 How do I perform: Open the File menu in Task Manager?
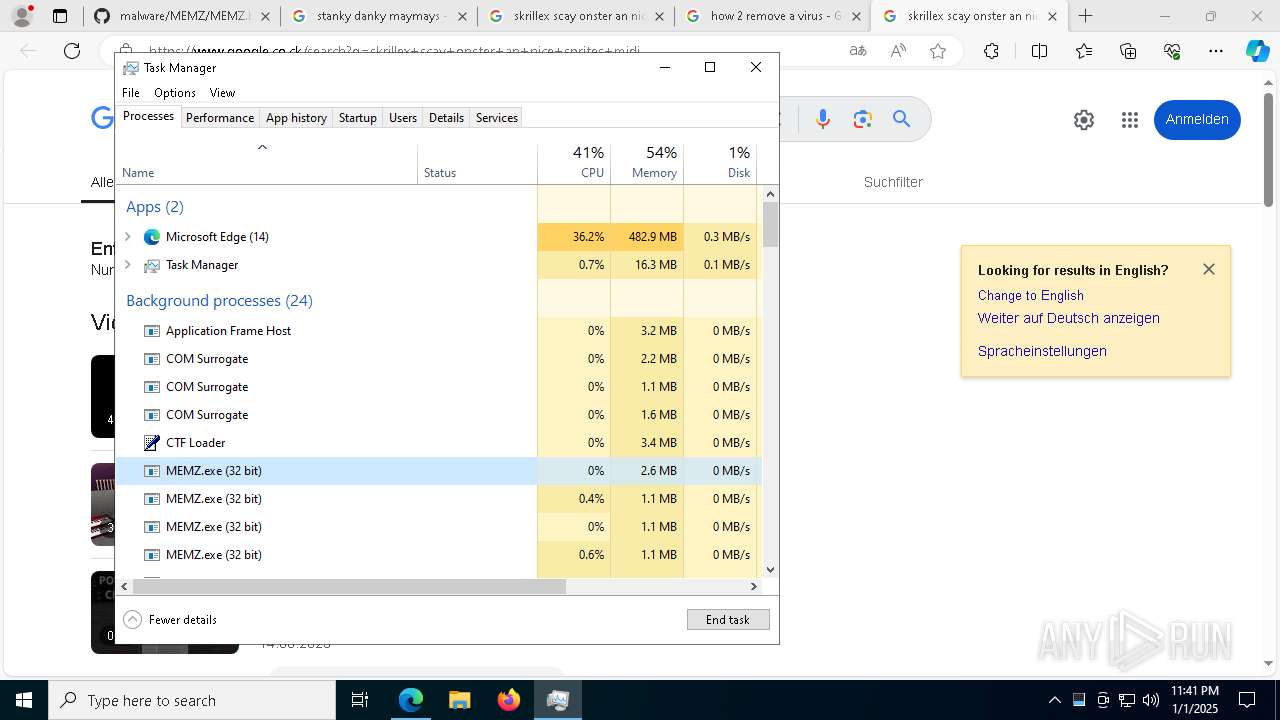pos(131,93)
